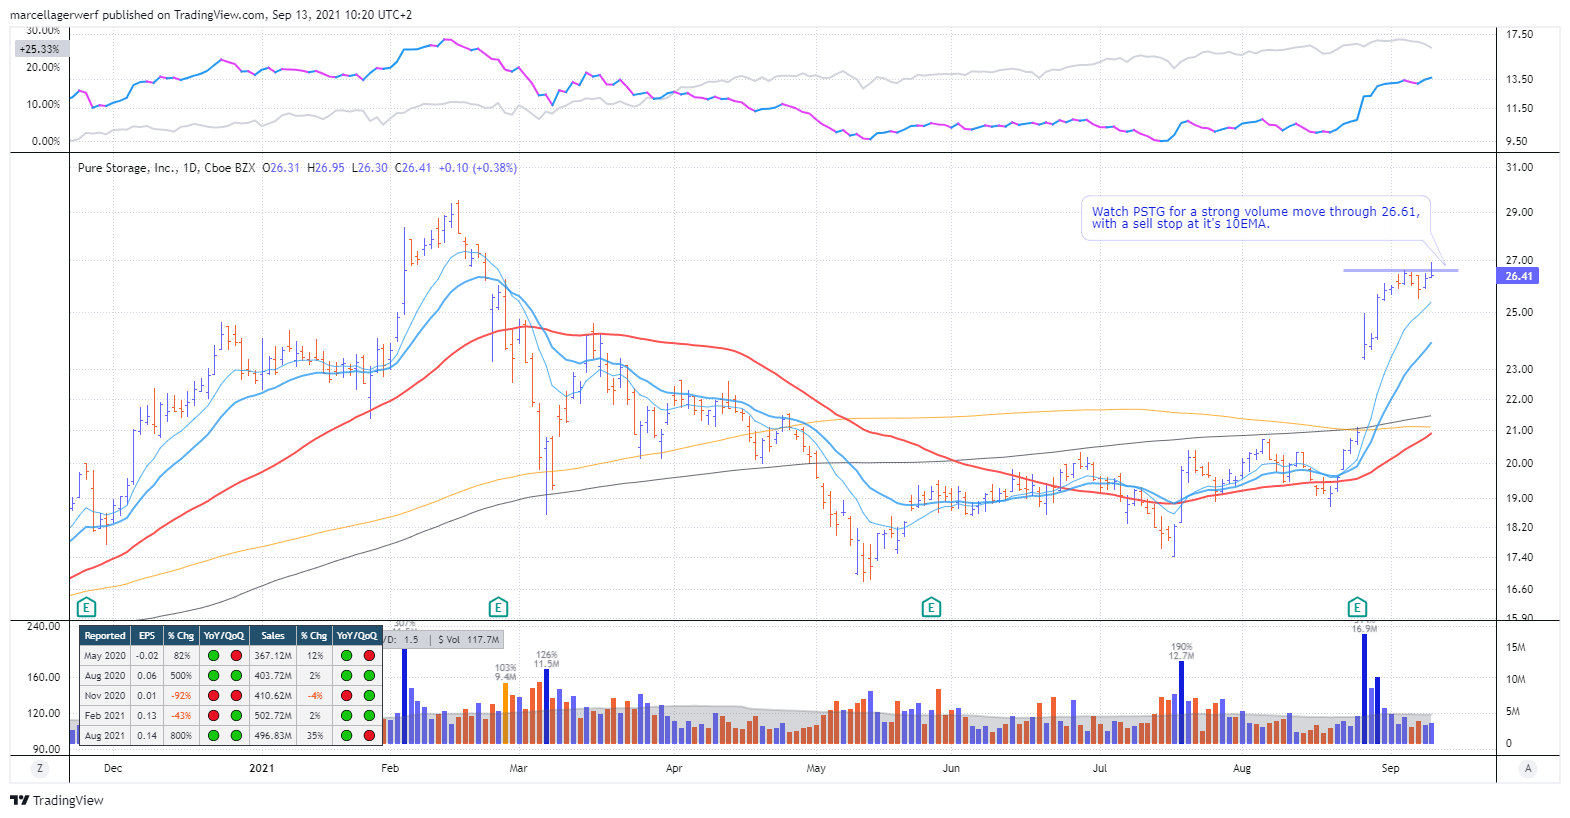Click the 403.72M sales cell

click(273, 676)
